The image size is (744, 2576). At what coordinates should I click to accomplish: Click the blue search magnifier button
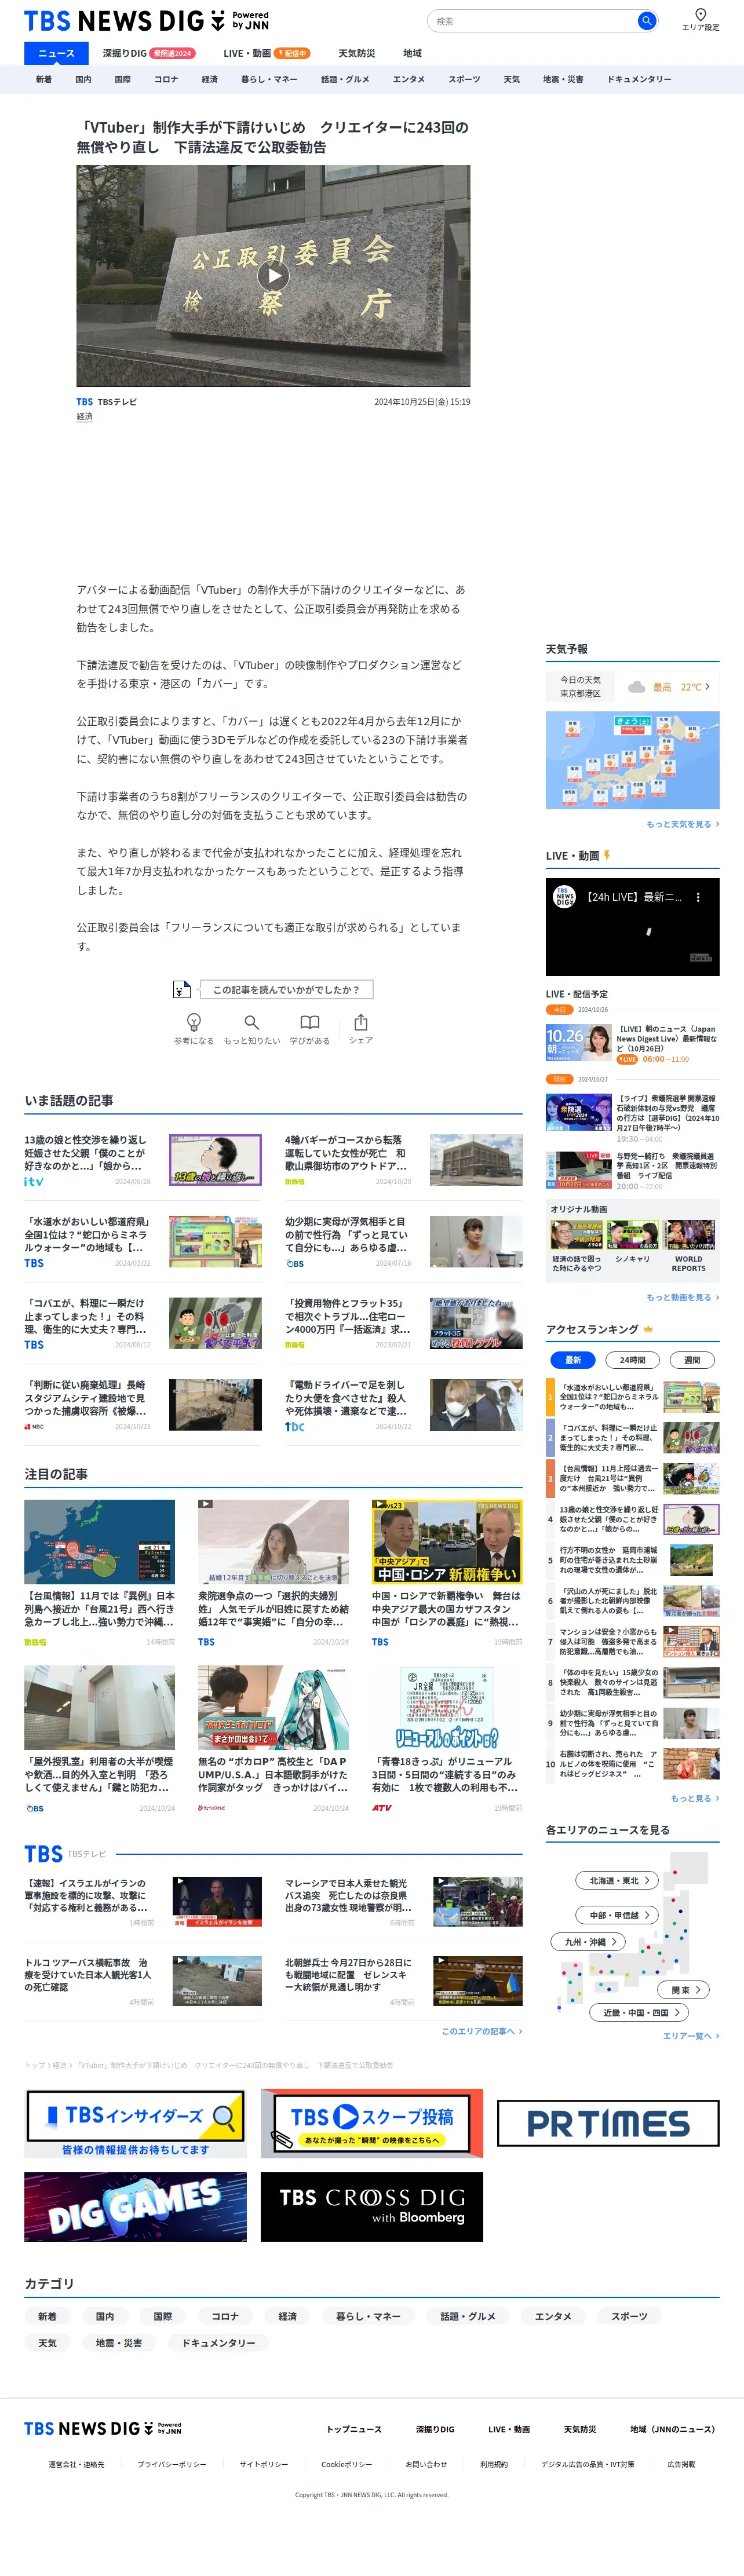647,21
